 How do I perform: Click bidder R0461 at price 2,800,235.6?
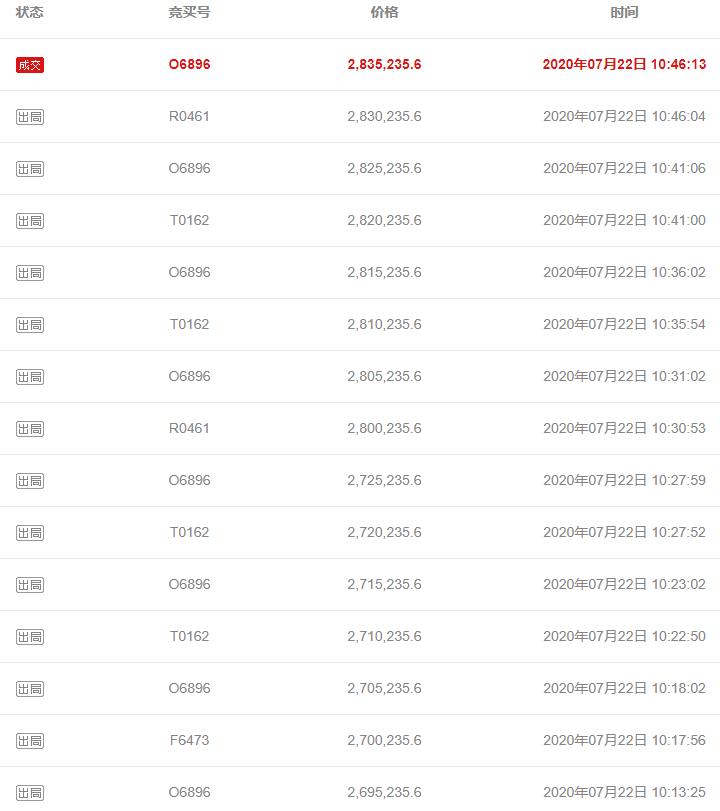coord(189,429)
